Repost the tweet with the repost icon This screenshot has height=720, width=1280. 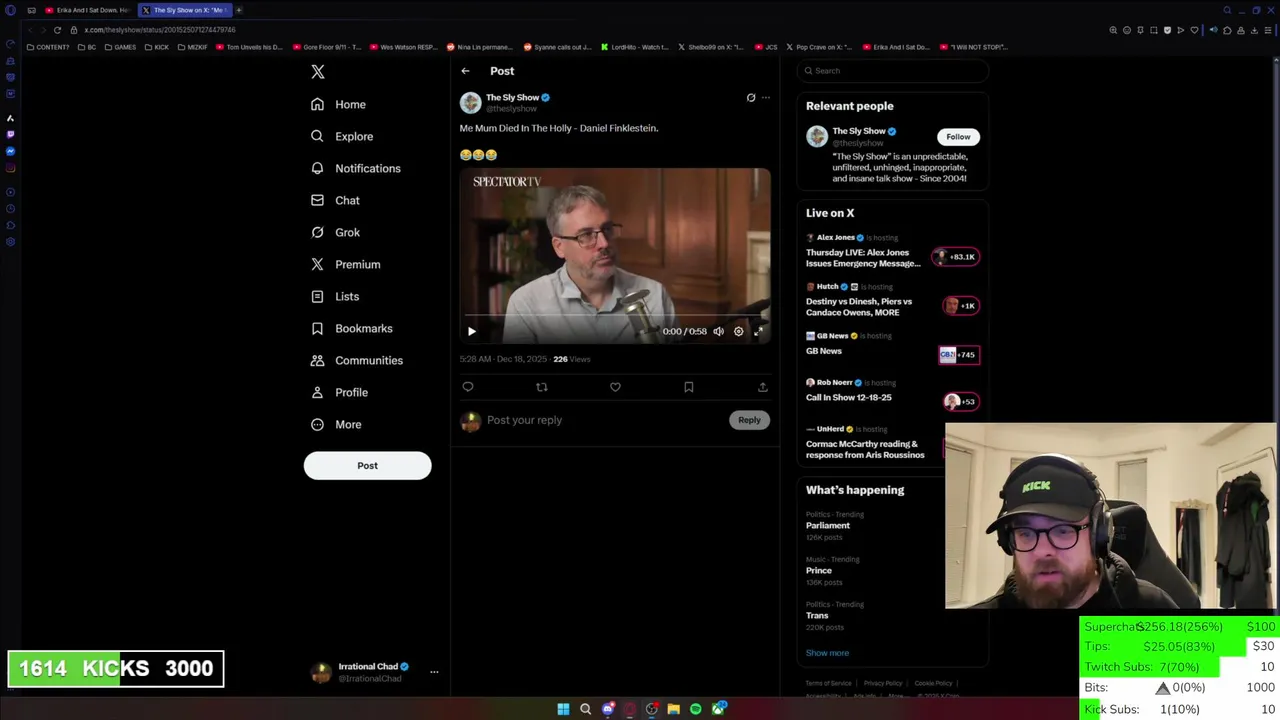tap(542, 387)
